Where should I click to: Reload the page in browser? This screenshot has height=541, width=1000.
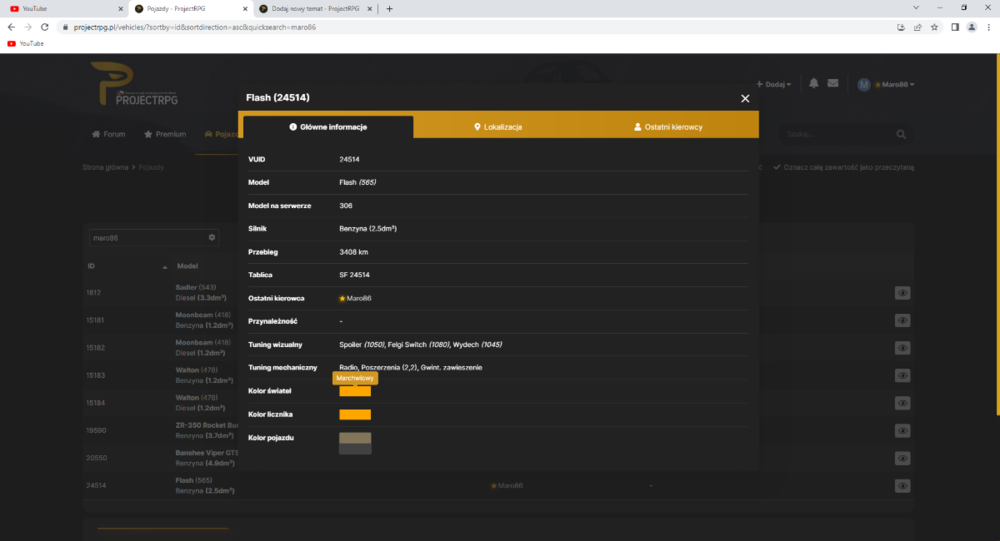(x=45, y=27)
